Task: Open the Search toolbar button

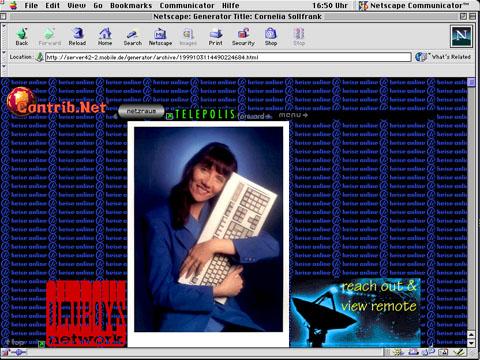Action: click(133, 37)
